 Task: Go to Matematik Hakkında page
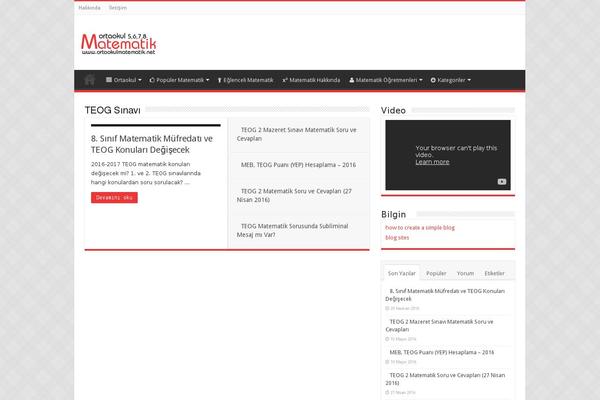point(311,80)
